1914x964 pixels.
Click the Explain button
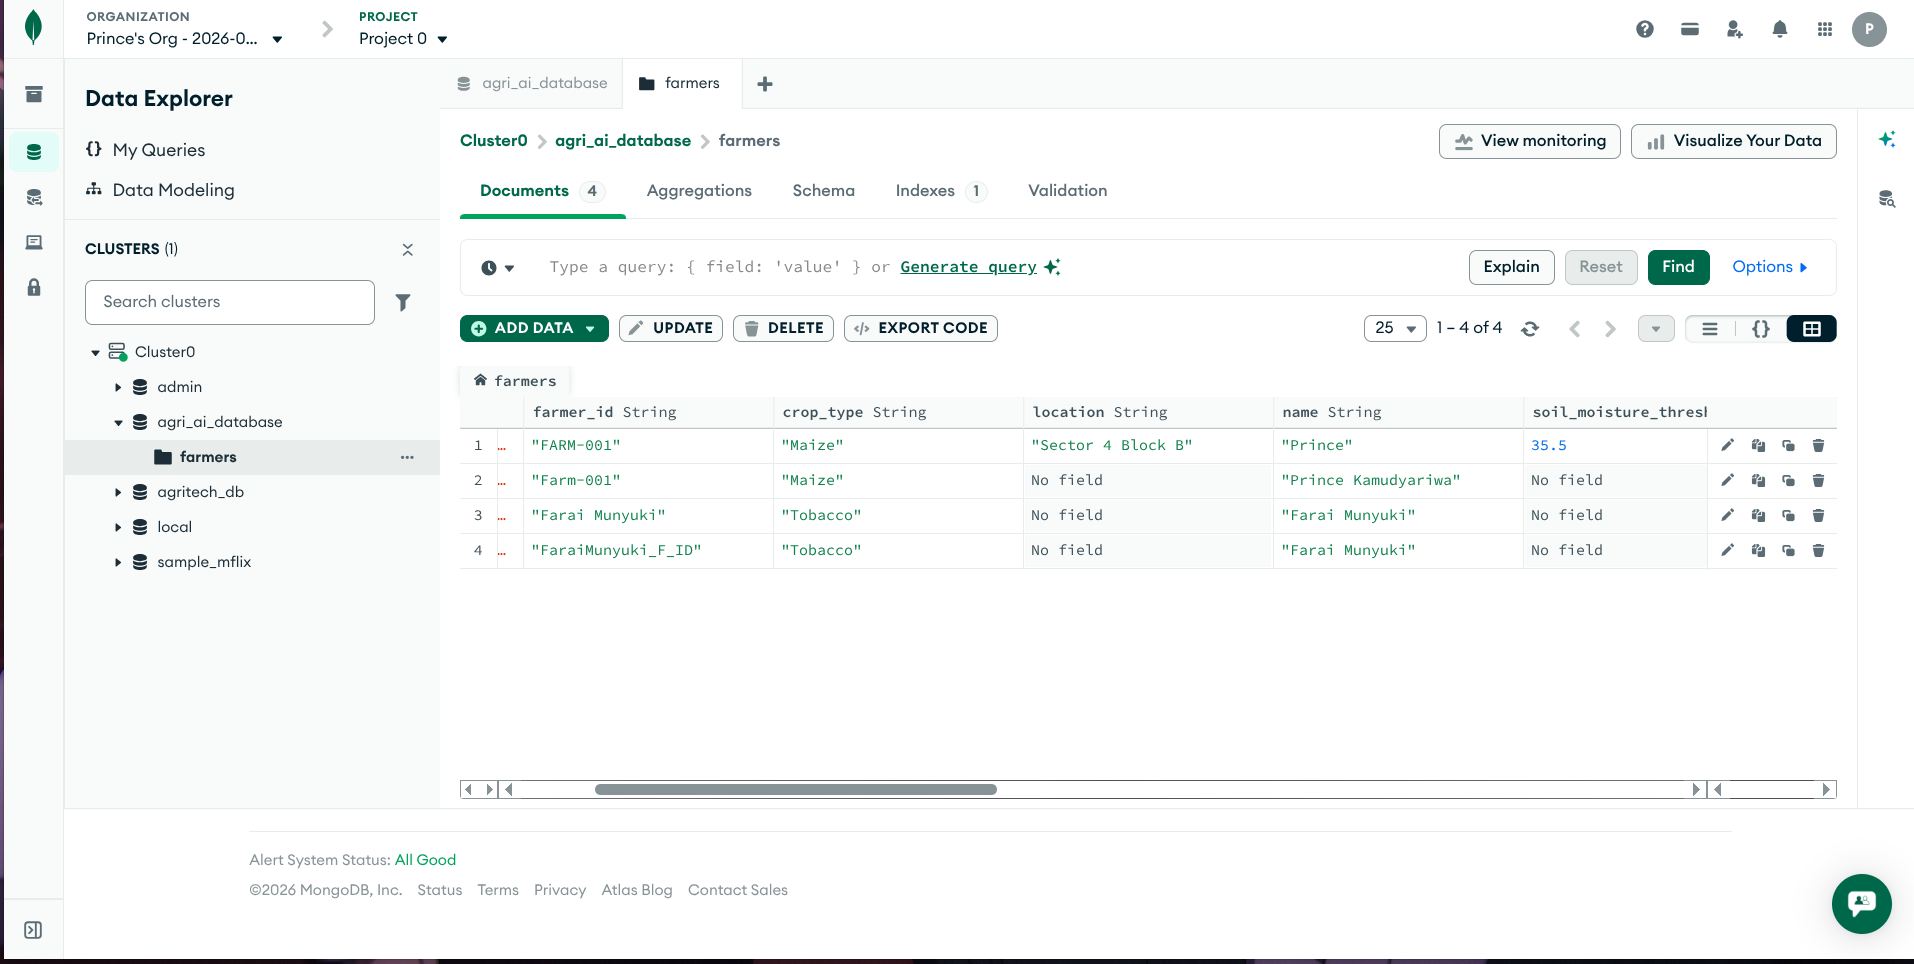pos(1511,267)
